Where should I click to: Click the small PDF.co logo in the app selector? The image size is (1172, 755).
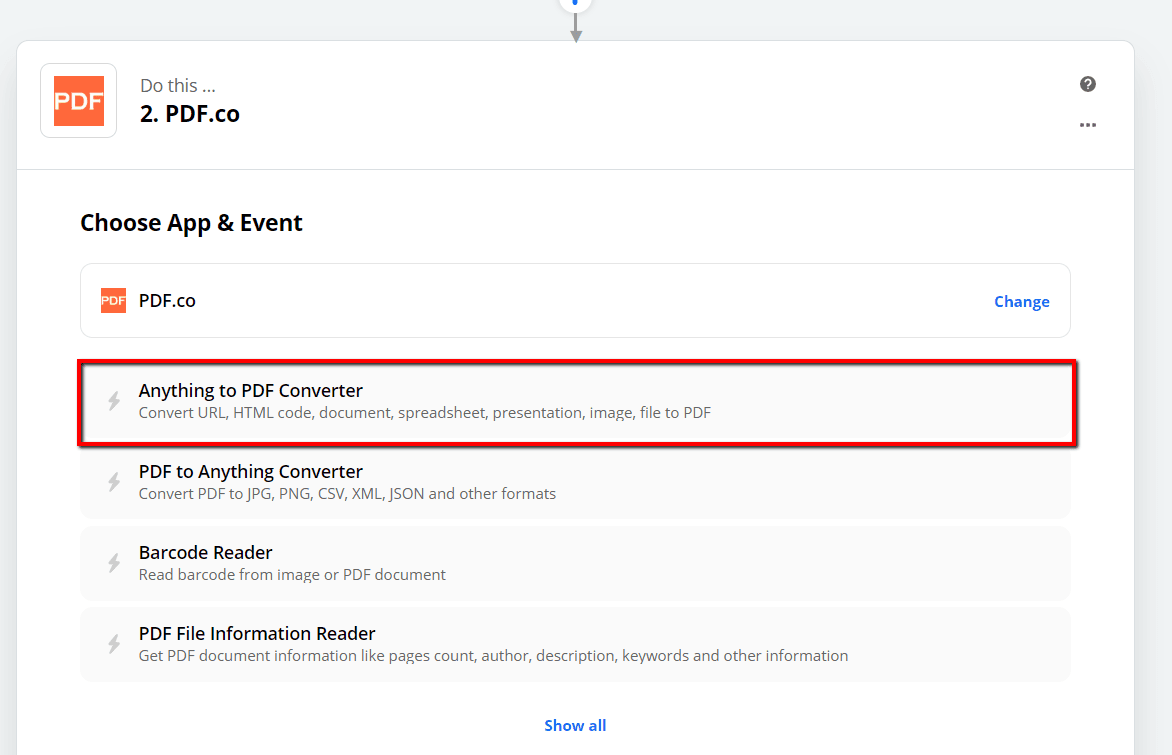pyautogui.click(x=113, y=300)
